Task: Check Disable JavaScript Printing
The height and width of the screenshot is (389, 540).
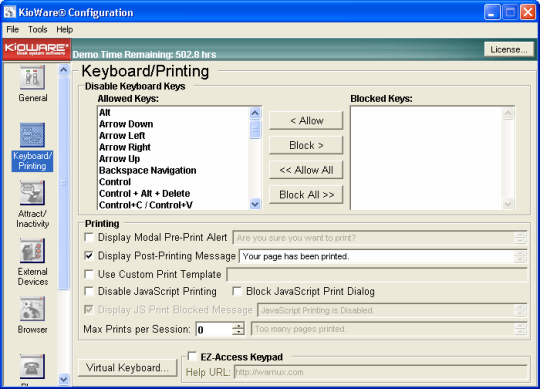Action: pos(89,292)
